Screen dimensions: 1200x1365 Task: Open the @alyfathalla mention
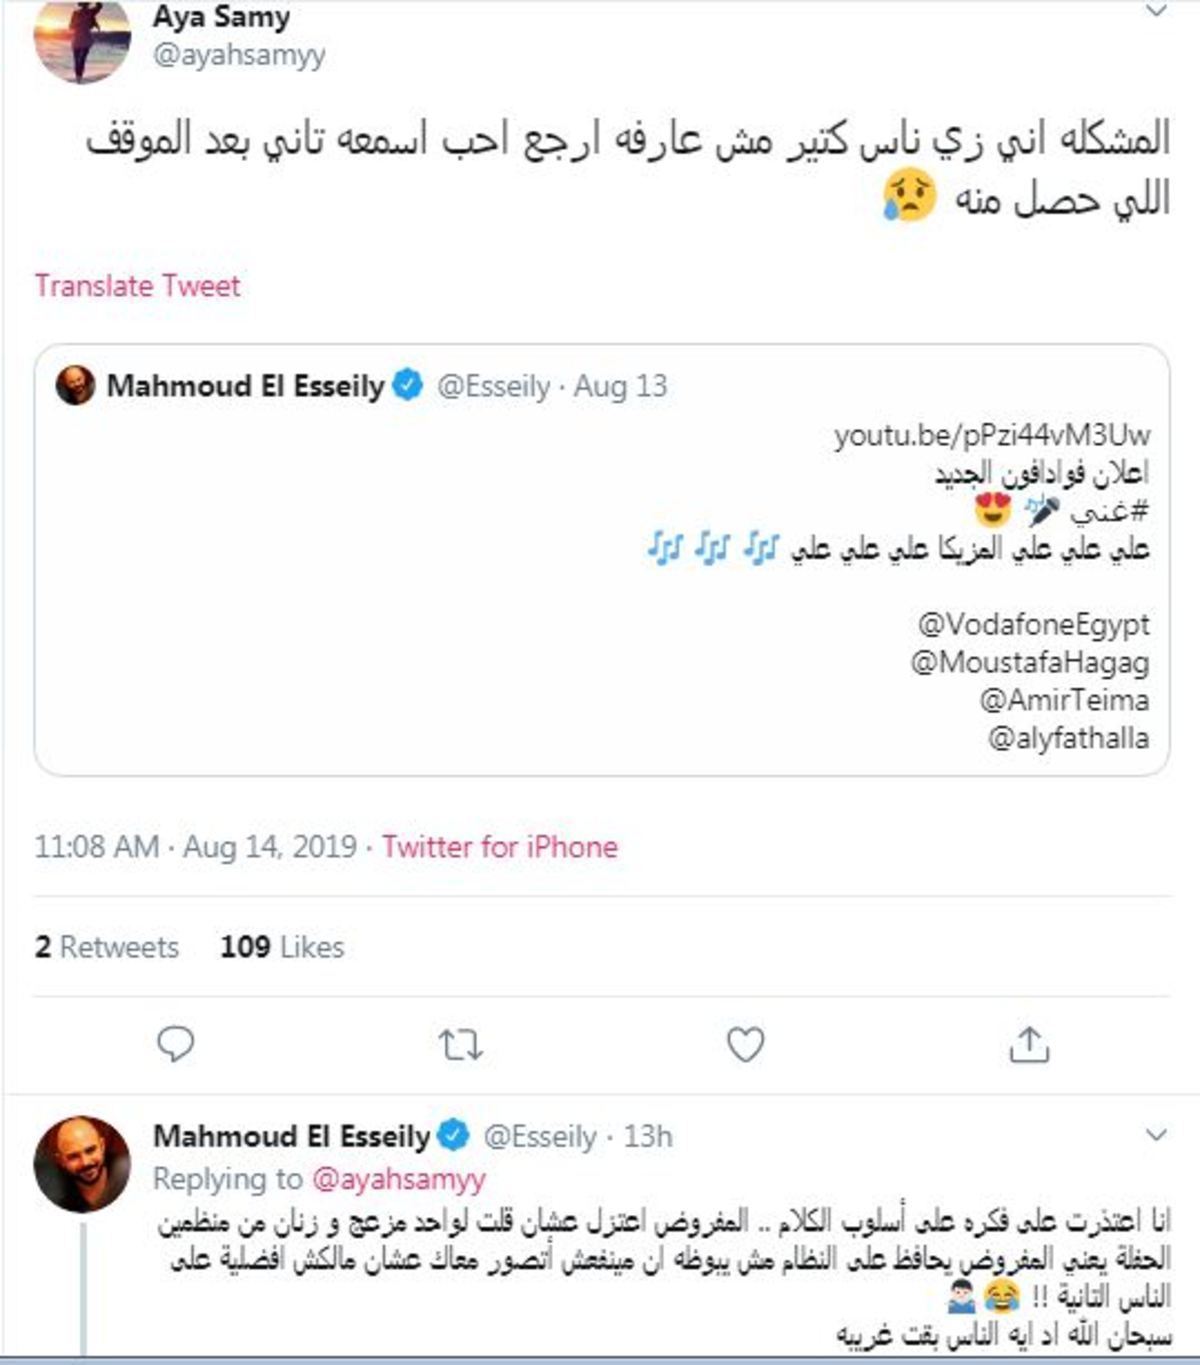click(1068, 738)
